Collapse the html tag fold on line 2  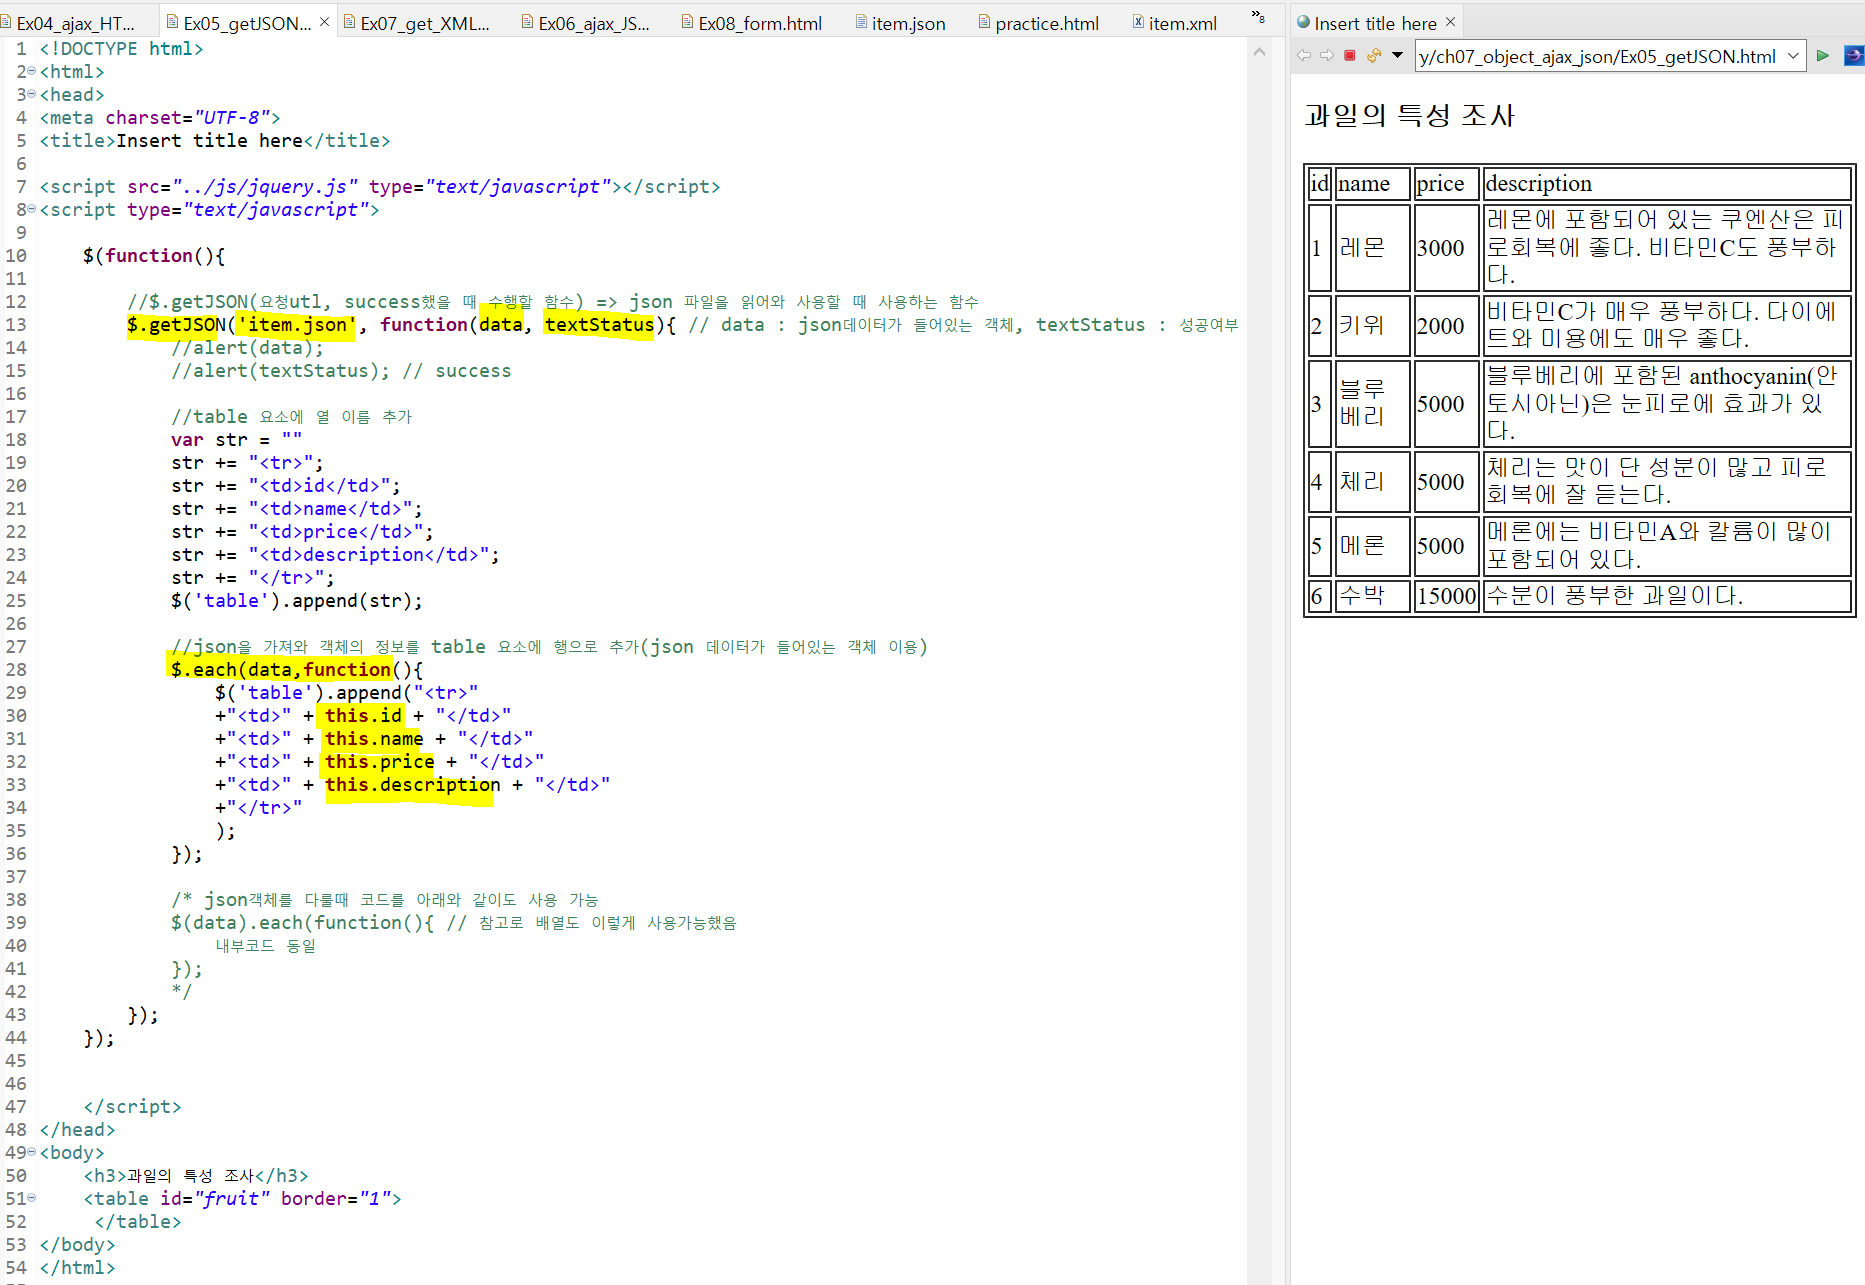coord(32,71)
